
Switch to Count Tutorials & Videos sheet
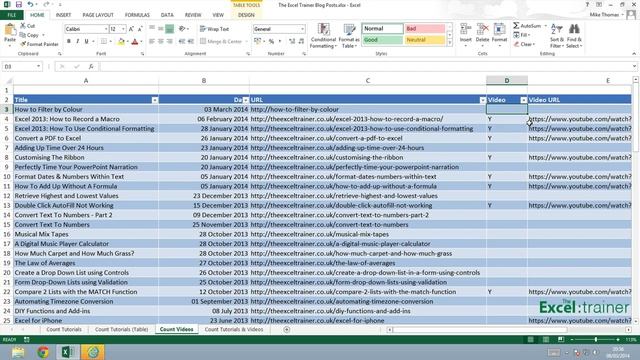234,329
